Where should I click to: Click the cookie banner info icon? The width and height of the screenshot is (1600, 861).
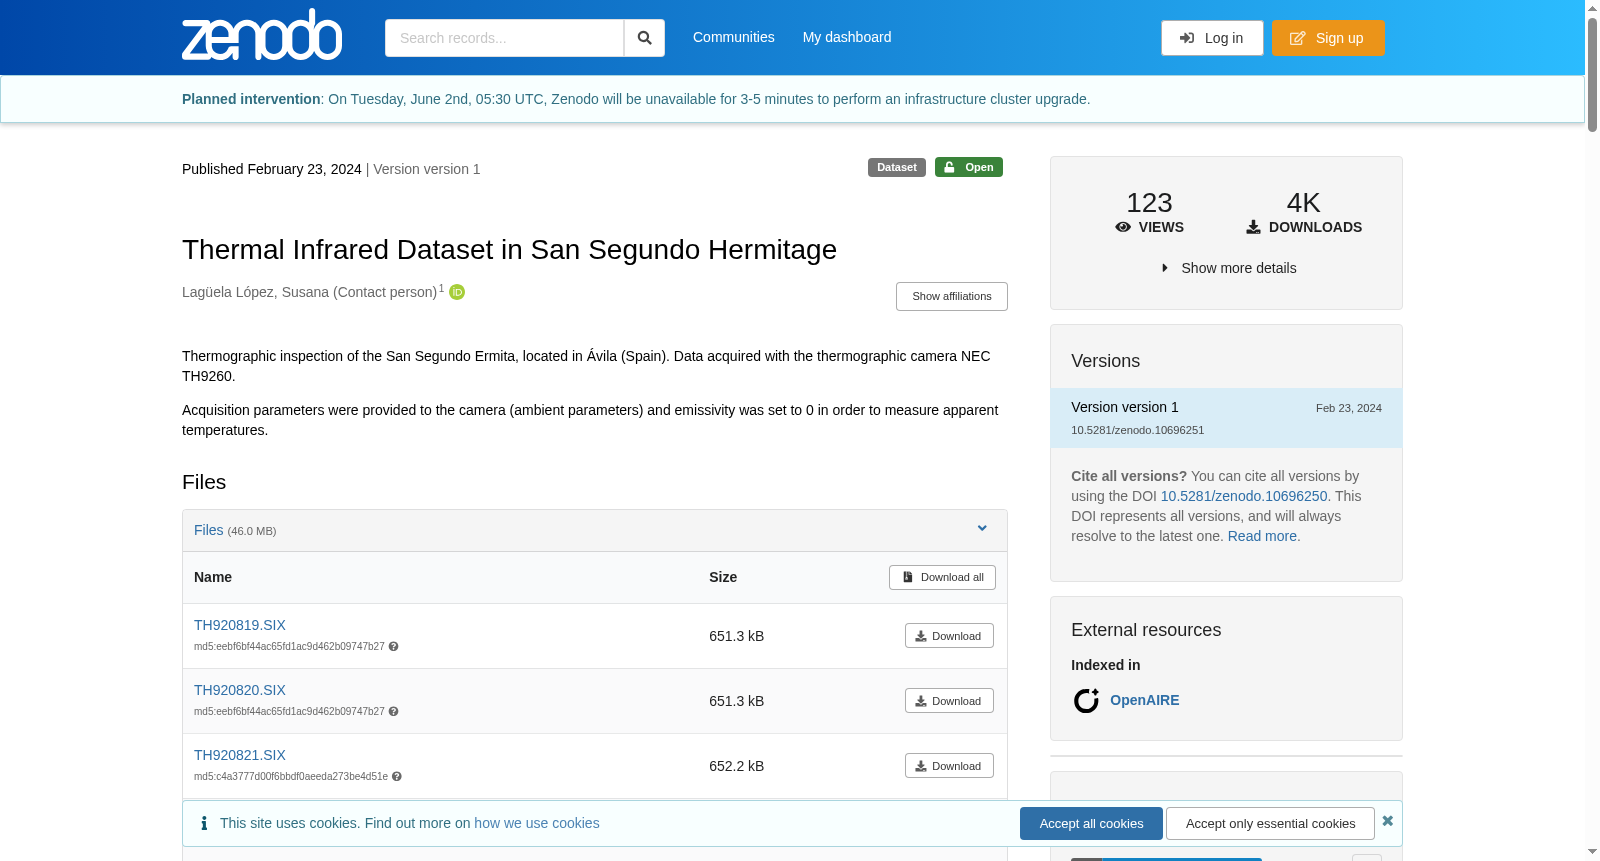(204, 823)
